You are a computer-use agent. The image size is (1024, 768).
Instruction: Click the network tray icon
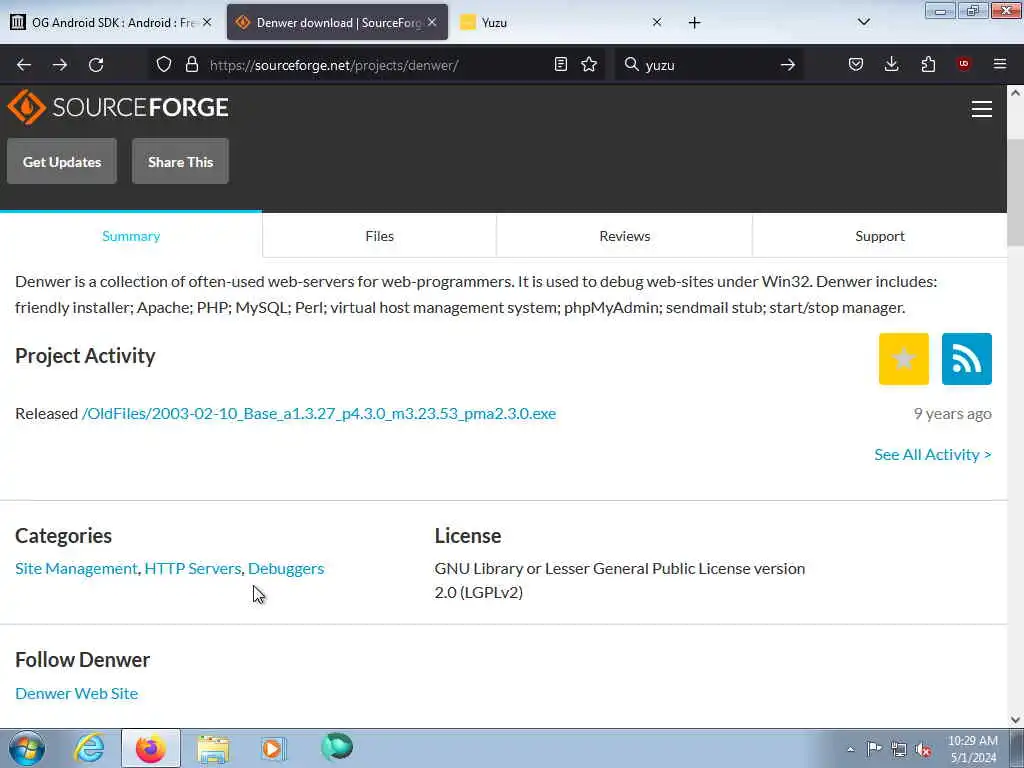click(899, 749)
